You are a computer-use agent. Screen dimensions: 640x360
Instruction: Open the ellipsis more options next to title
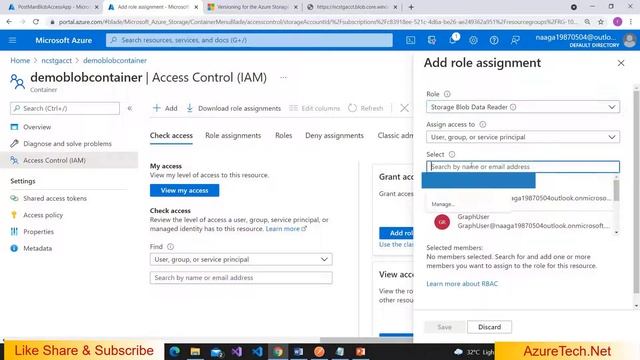pos(284,77)
